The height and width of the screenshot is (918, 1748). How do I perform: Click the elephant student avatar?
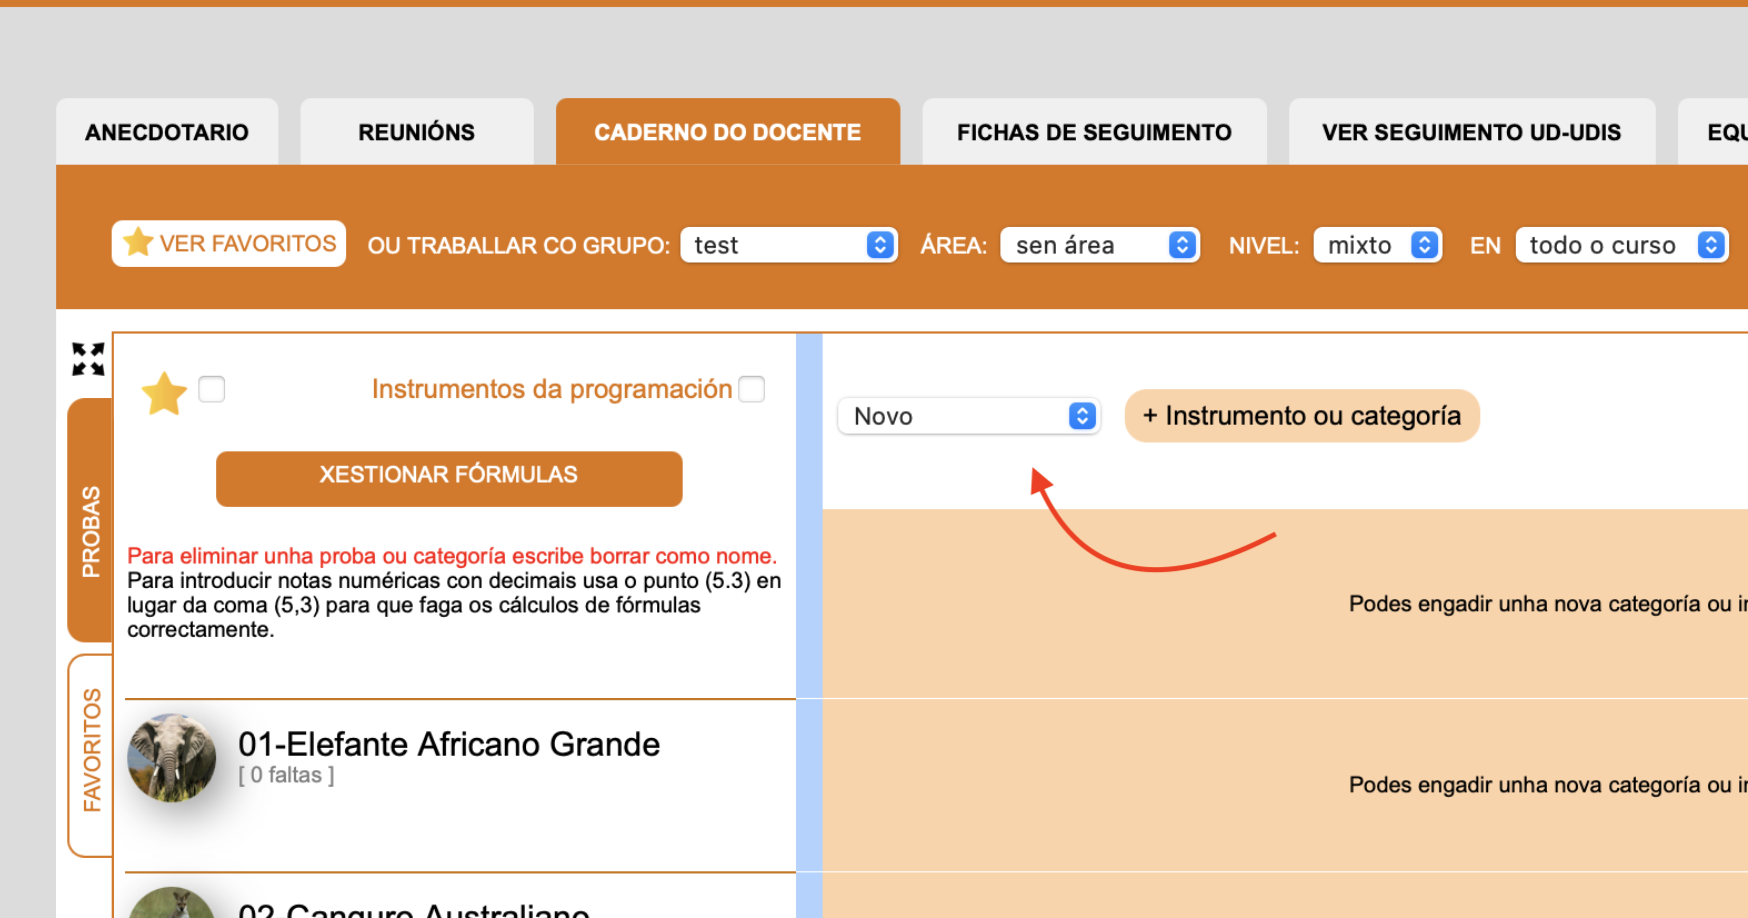[x=172, y=757]
